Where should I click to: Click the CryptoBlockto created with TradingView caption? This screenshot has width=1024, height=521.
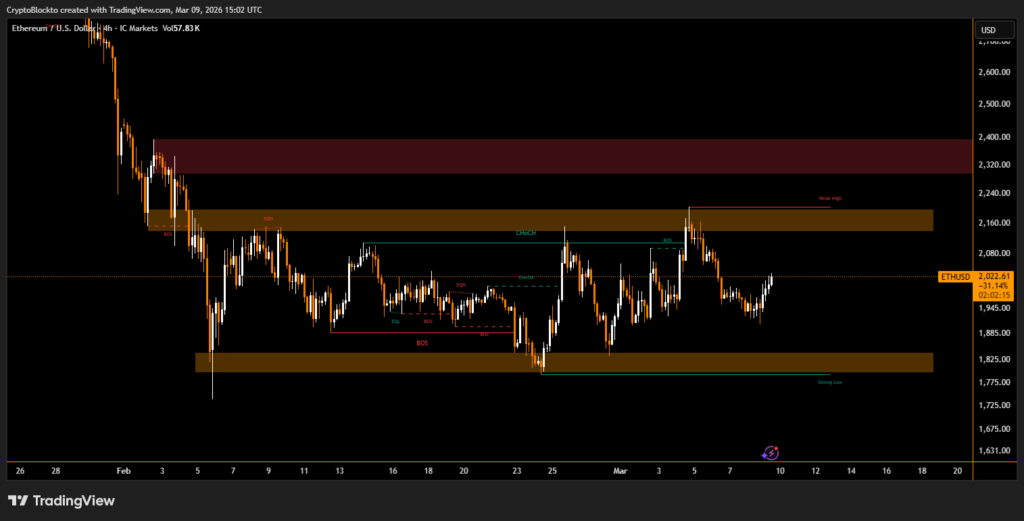click(137, 9)
